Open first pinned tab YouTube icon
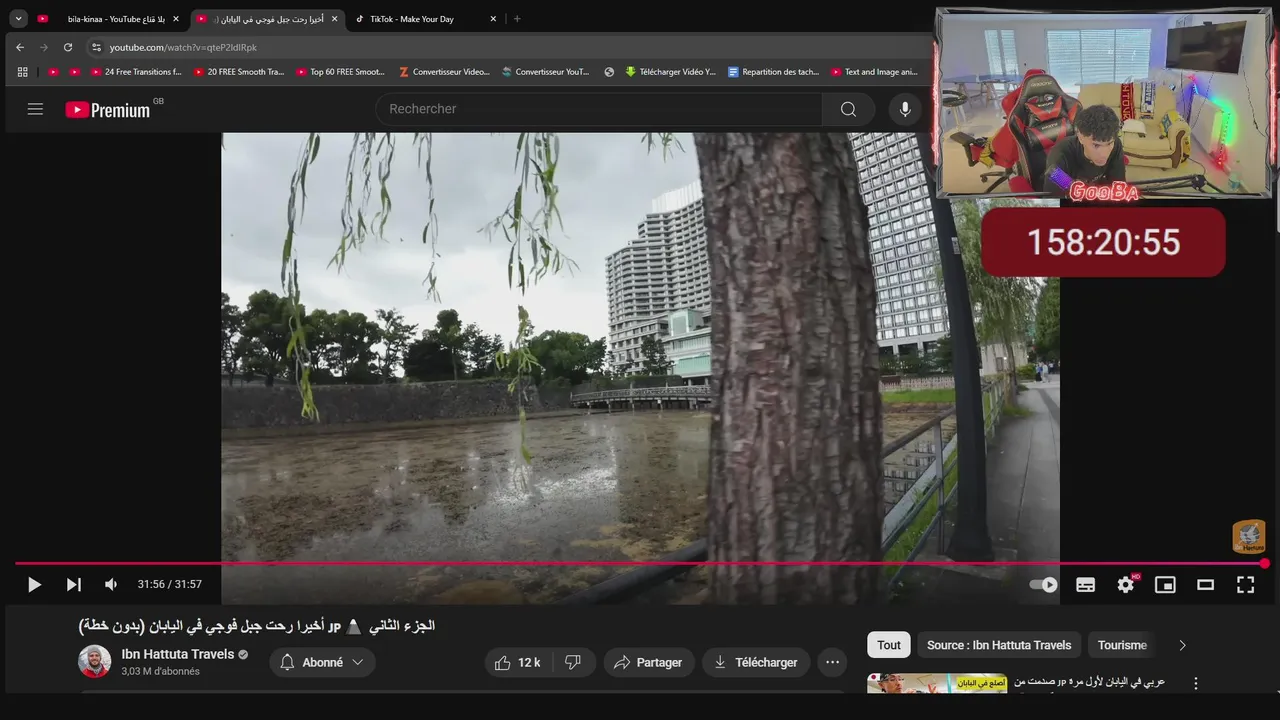1280x720 pixels. (43, 19)
